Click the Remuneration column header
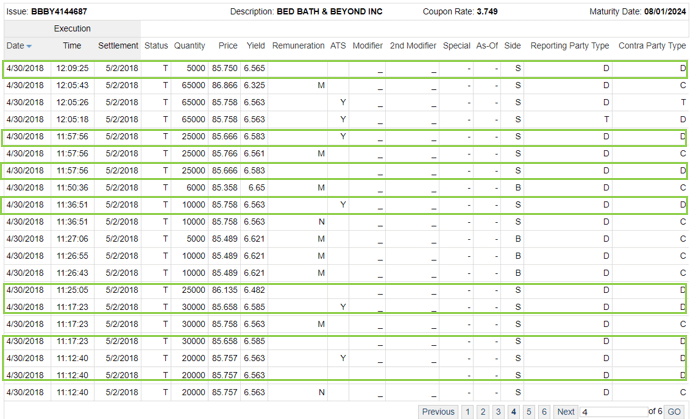Screen dimensions: 697x419 click(298, 46)
